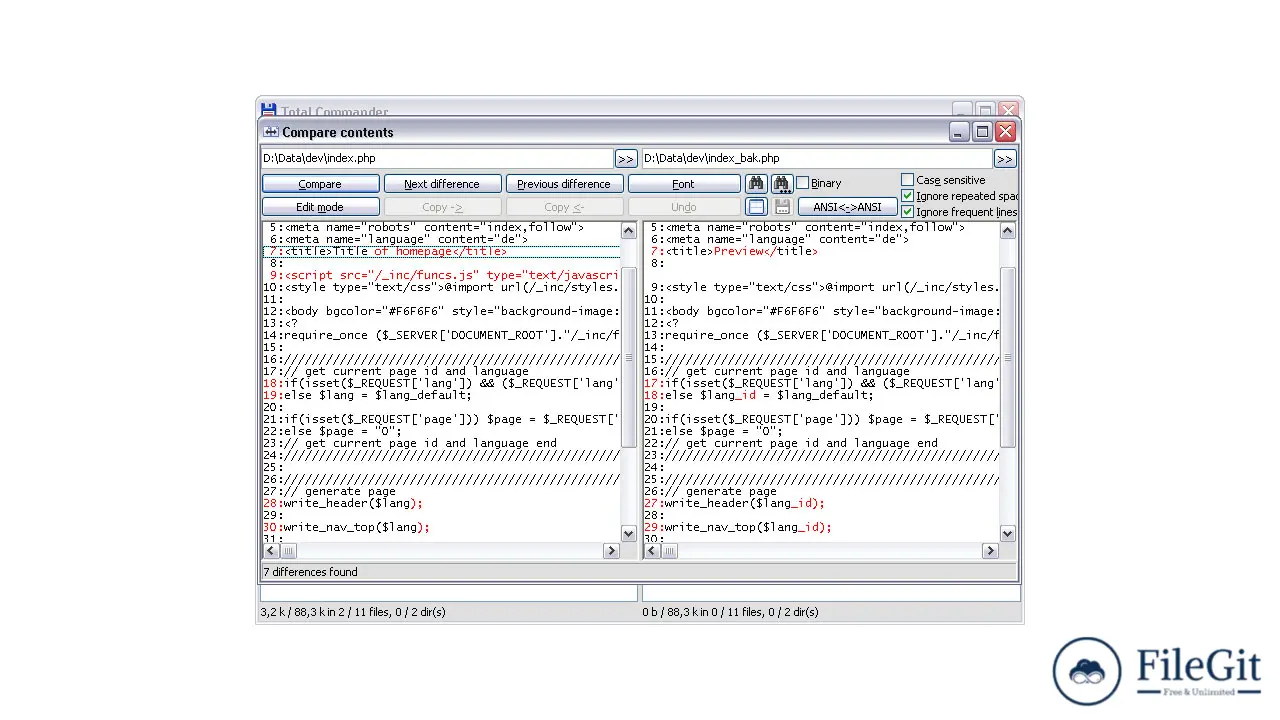Open left file browse >> button
This screenshot has width=1280, height=720.
coord(626,158)
